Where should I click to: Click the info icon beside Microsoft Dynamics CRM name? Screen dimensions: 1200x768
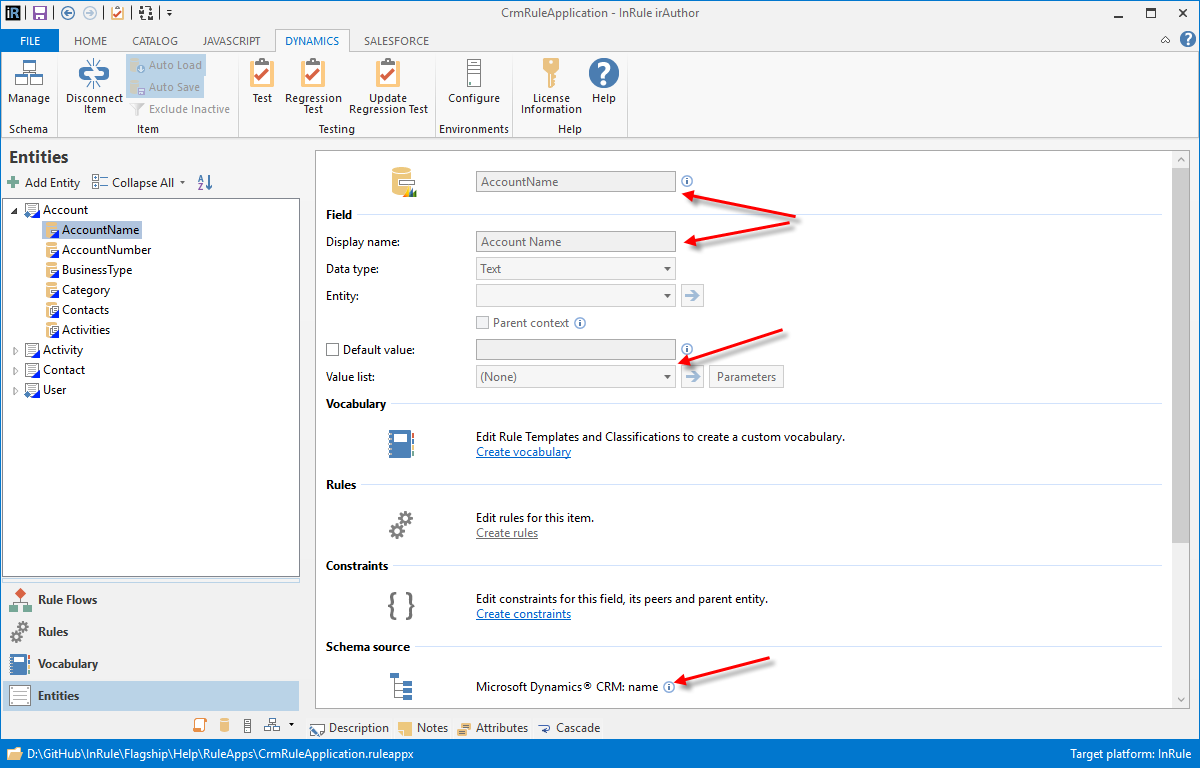tap(669, 687)
